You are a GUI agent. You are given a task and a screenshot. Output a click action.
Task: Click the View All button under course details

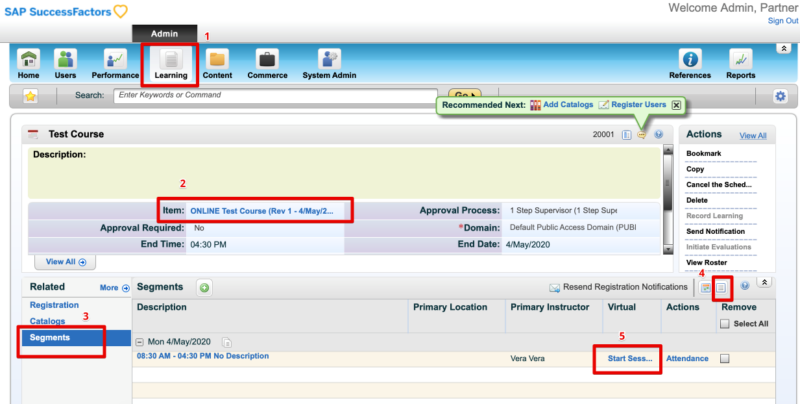(x=65, y=262)
